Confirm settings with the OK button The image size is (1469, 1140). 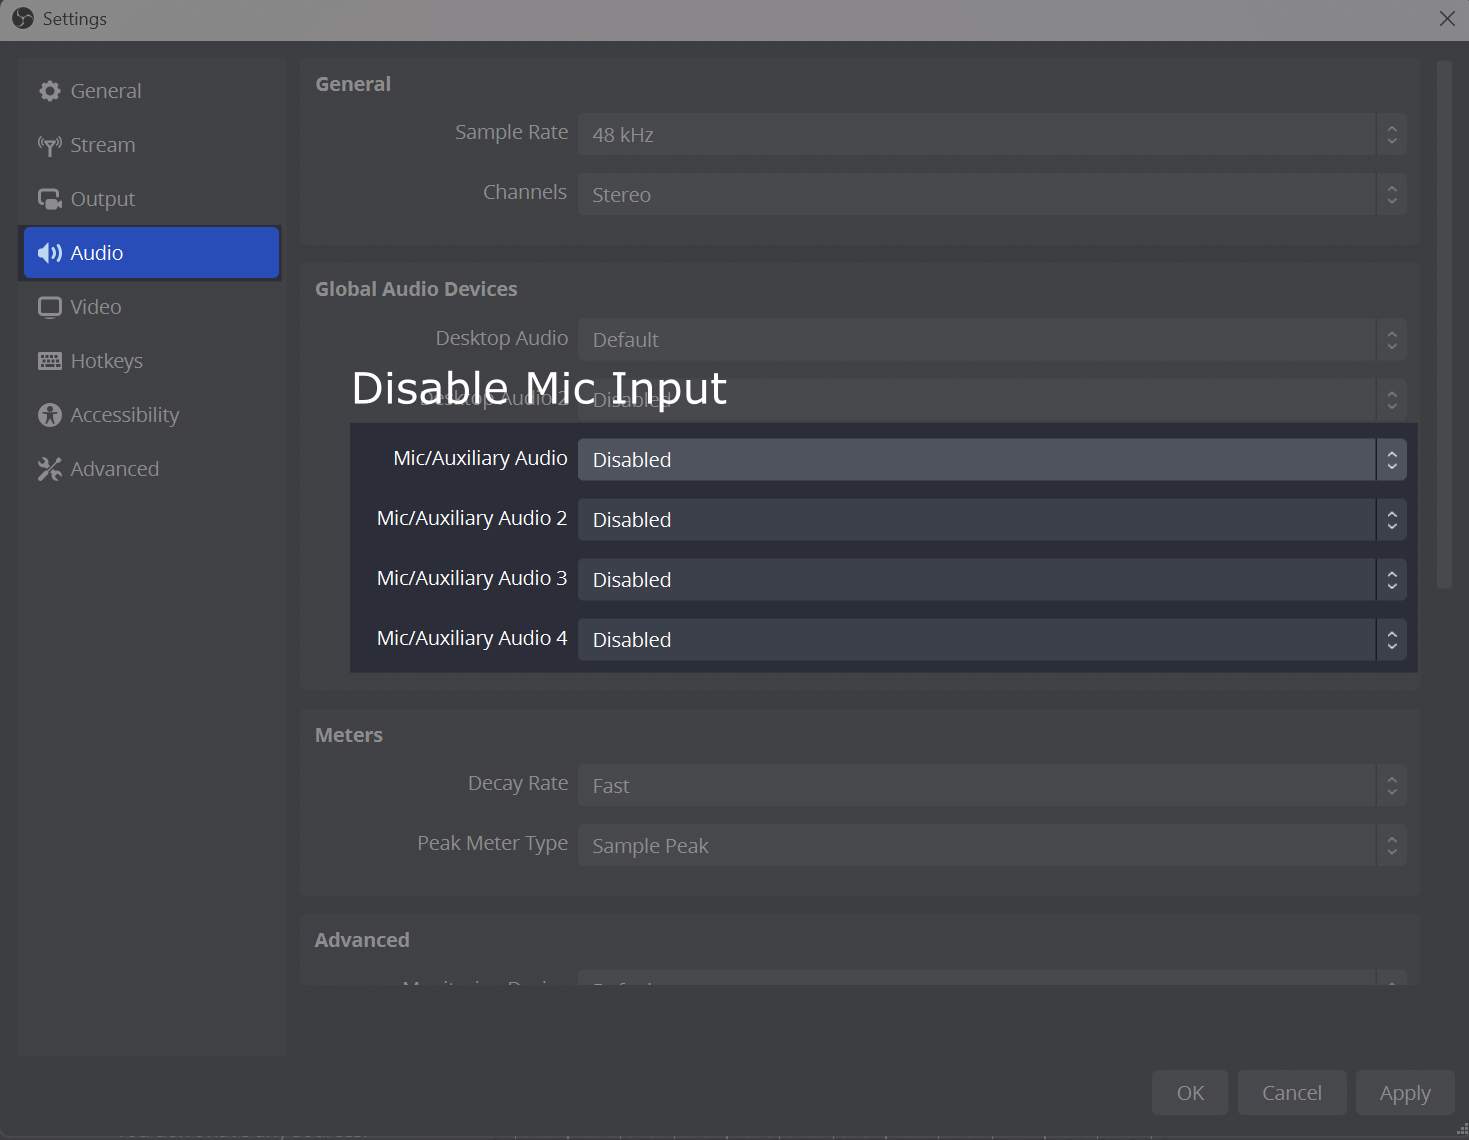click(x=1189, y=1092)
